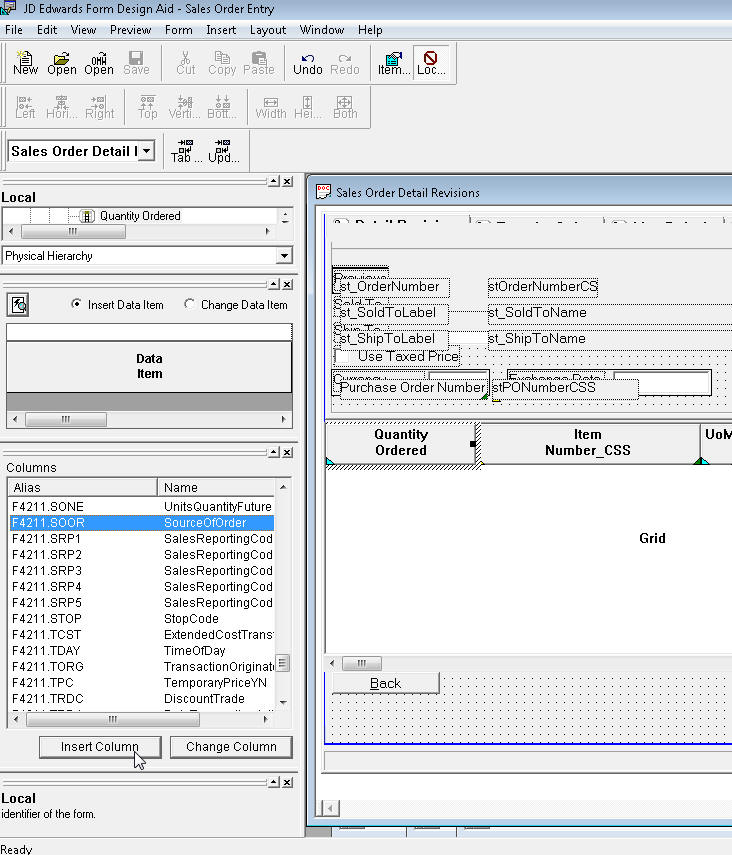Select the F4211.SOOR SourceOfOrder row

click(x=142, y=522)
